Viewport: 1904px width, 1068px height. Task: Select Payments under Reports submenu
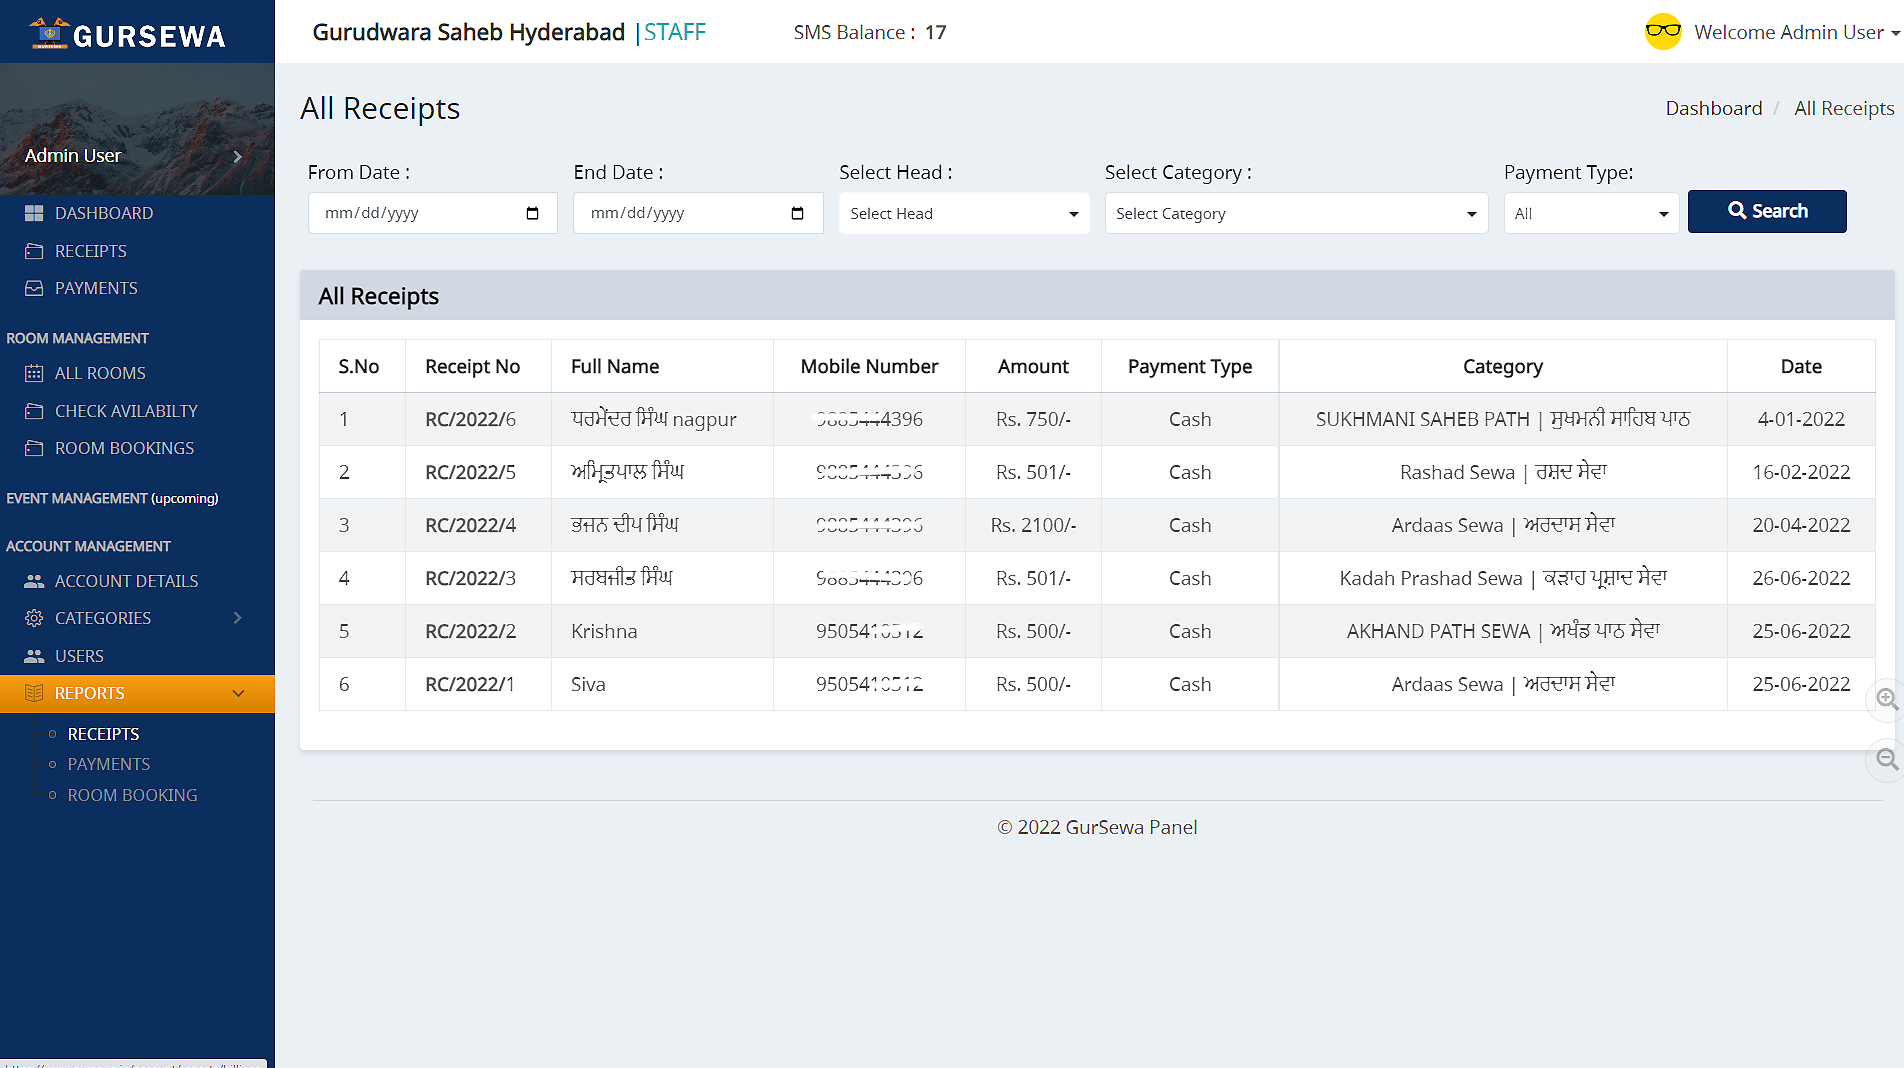click(x=108, y=764)
